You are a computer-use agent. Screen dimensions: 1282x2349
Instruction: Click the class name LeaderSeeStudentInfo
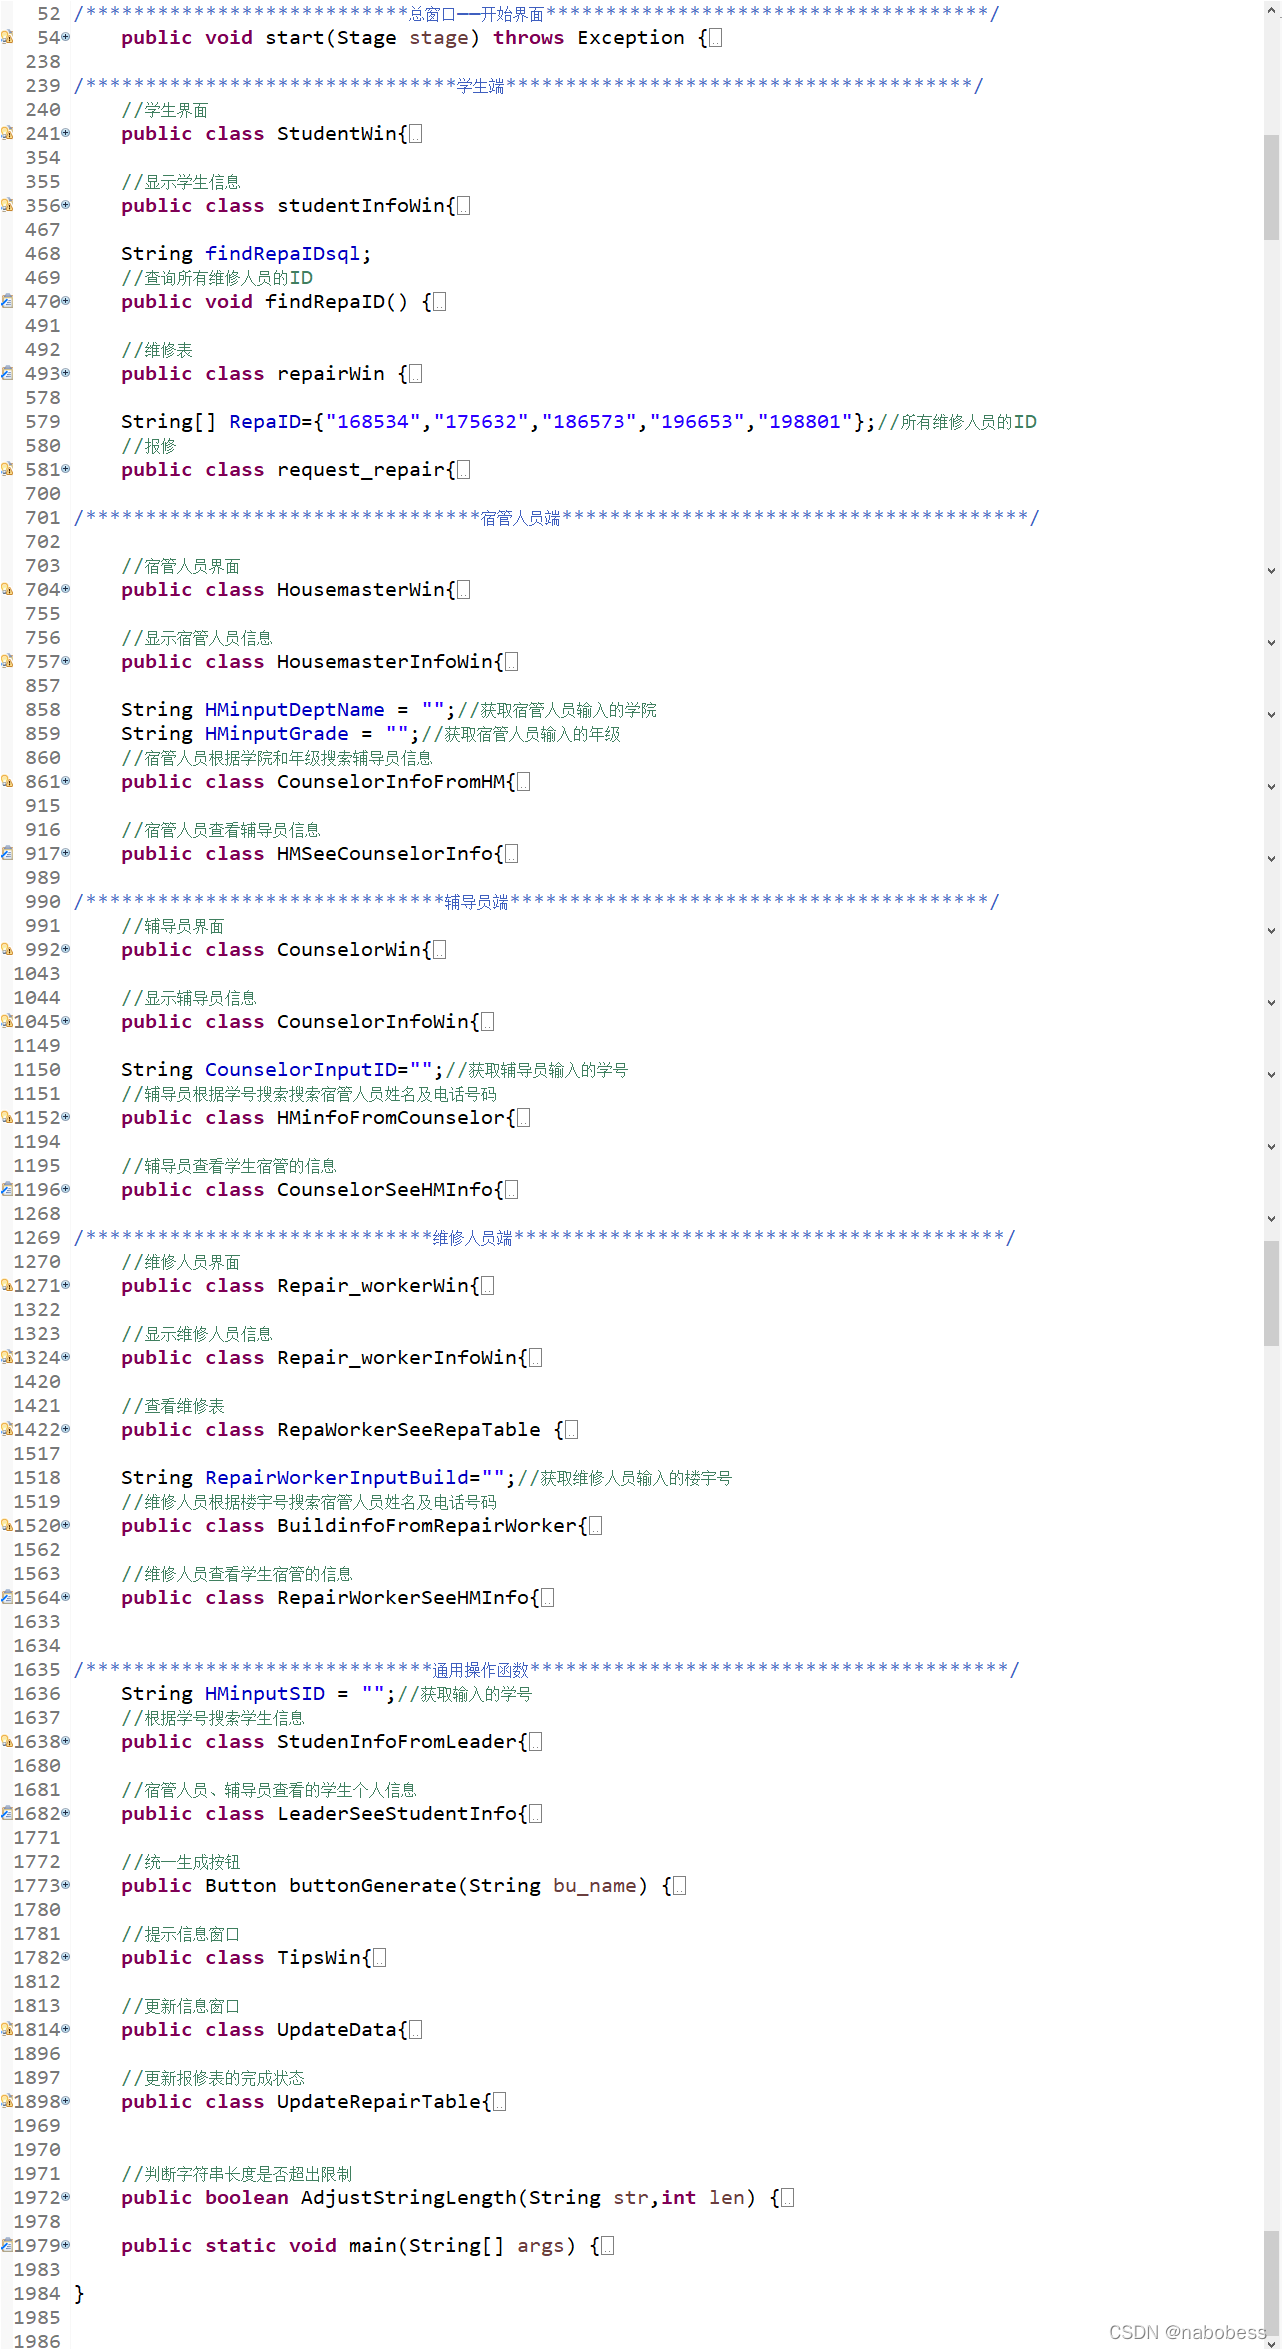[396, 1814]
